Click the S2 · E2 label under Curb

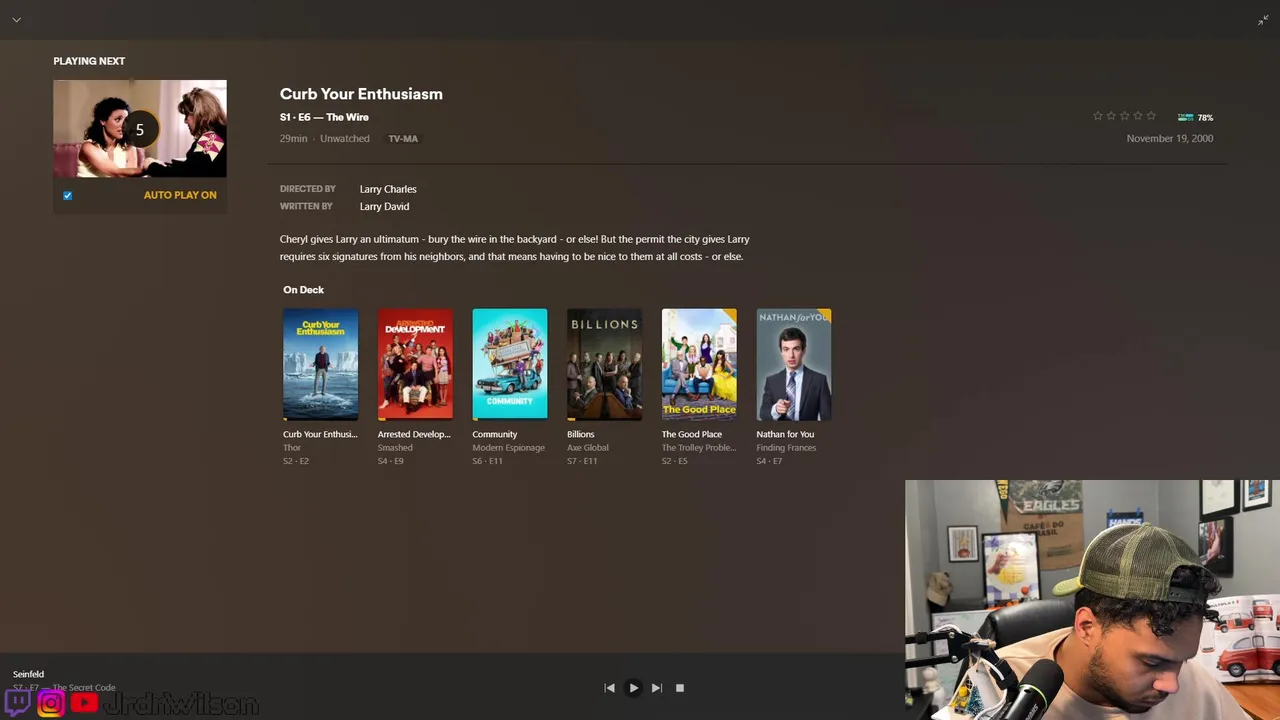[296, 461]
